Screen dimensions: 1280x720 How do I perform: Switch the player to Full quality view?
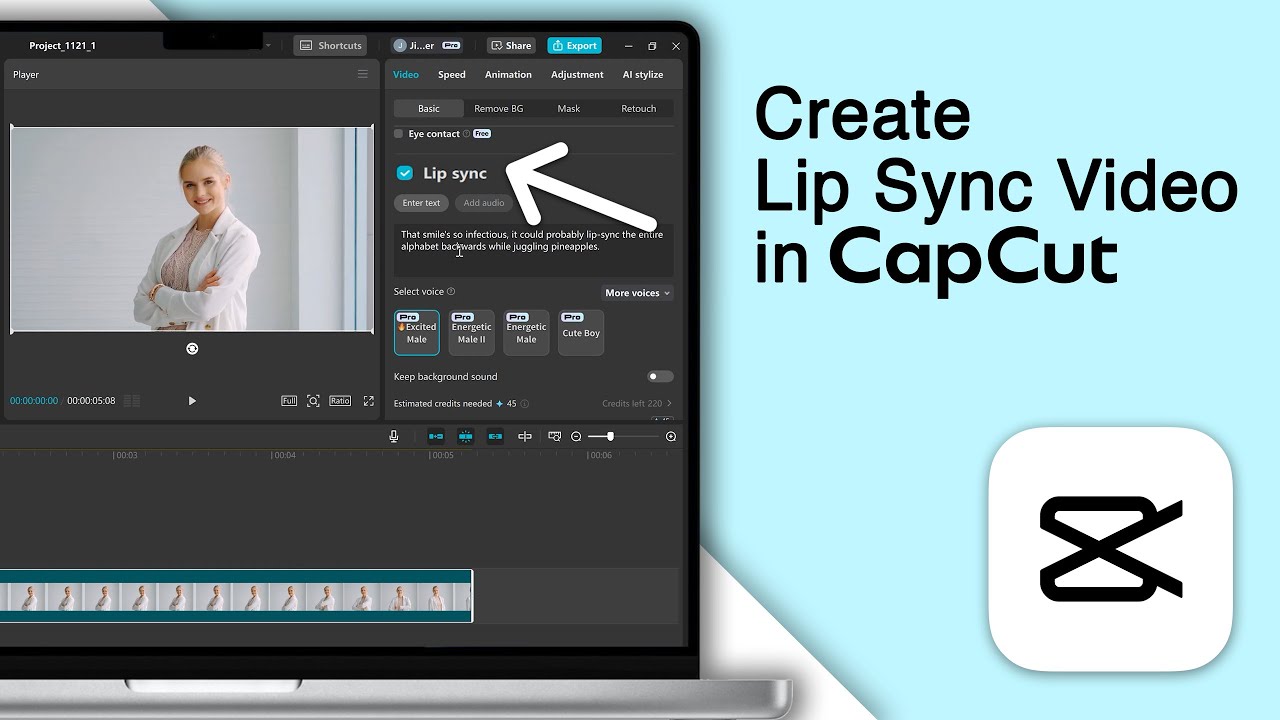pyautogui.click(x=289, y=401)
